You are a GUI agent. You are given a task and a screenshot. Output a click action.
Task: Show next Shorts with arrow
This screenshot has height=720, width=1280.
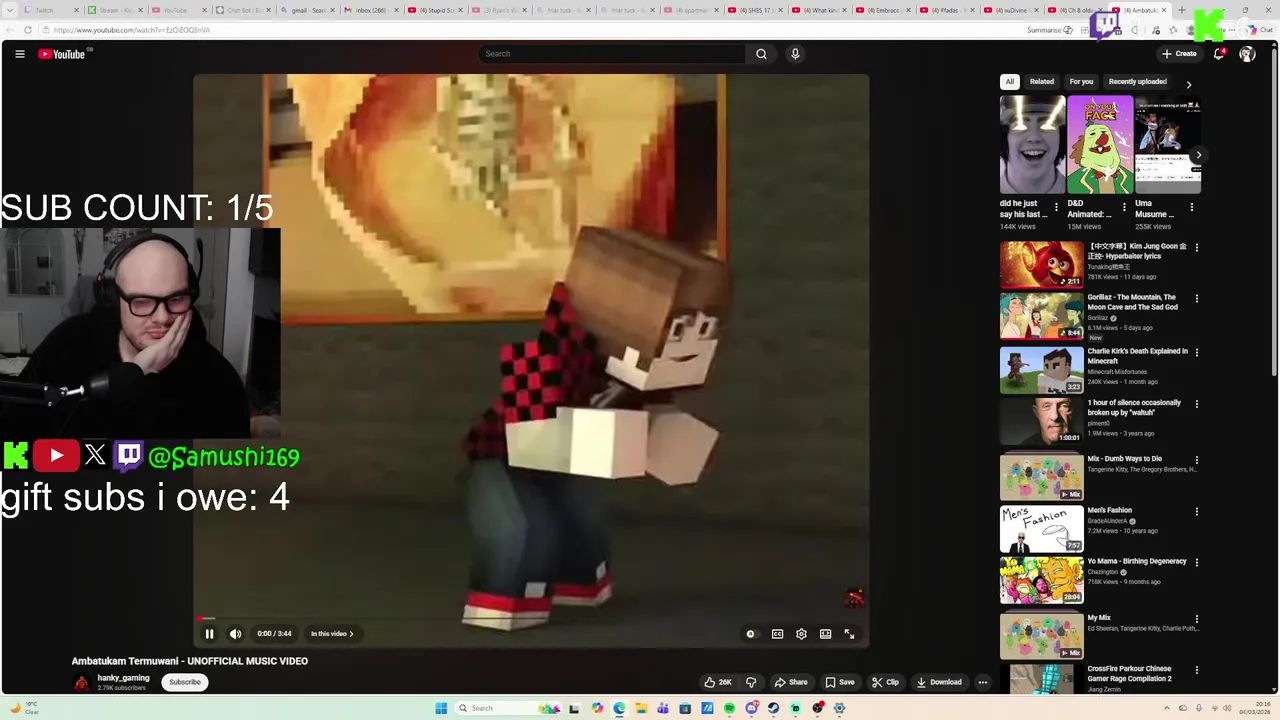click(1198, 155)
